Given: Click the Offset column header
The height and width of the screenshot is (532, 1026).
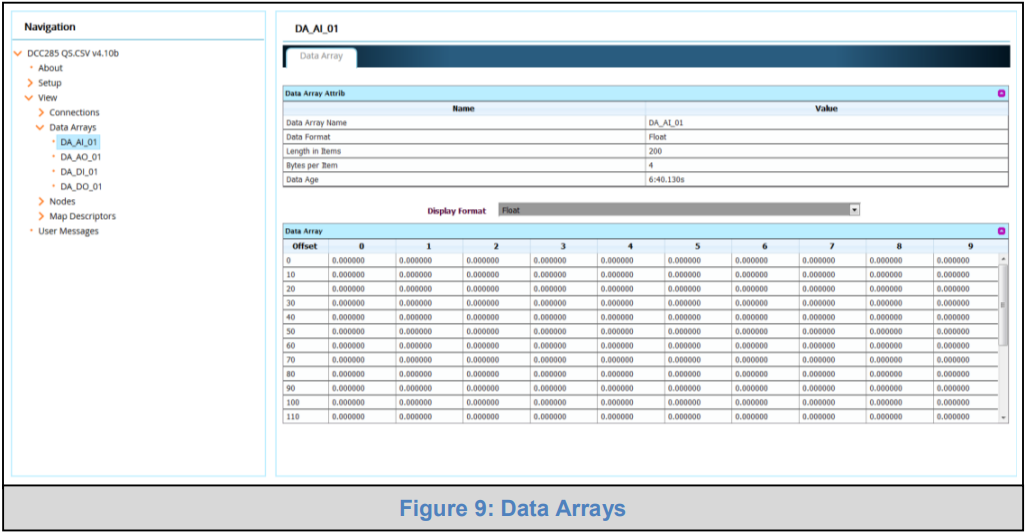Looking at the screenshot, I should tap(305, 246).
